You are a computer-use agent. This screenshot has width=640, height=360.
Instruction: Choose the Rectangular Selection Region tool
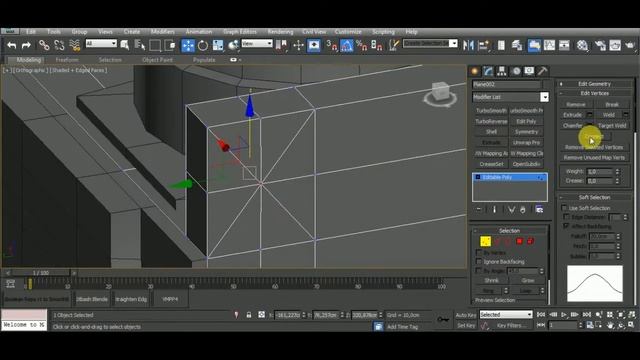pyautogui.click(x=155, y=45)
